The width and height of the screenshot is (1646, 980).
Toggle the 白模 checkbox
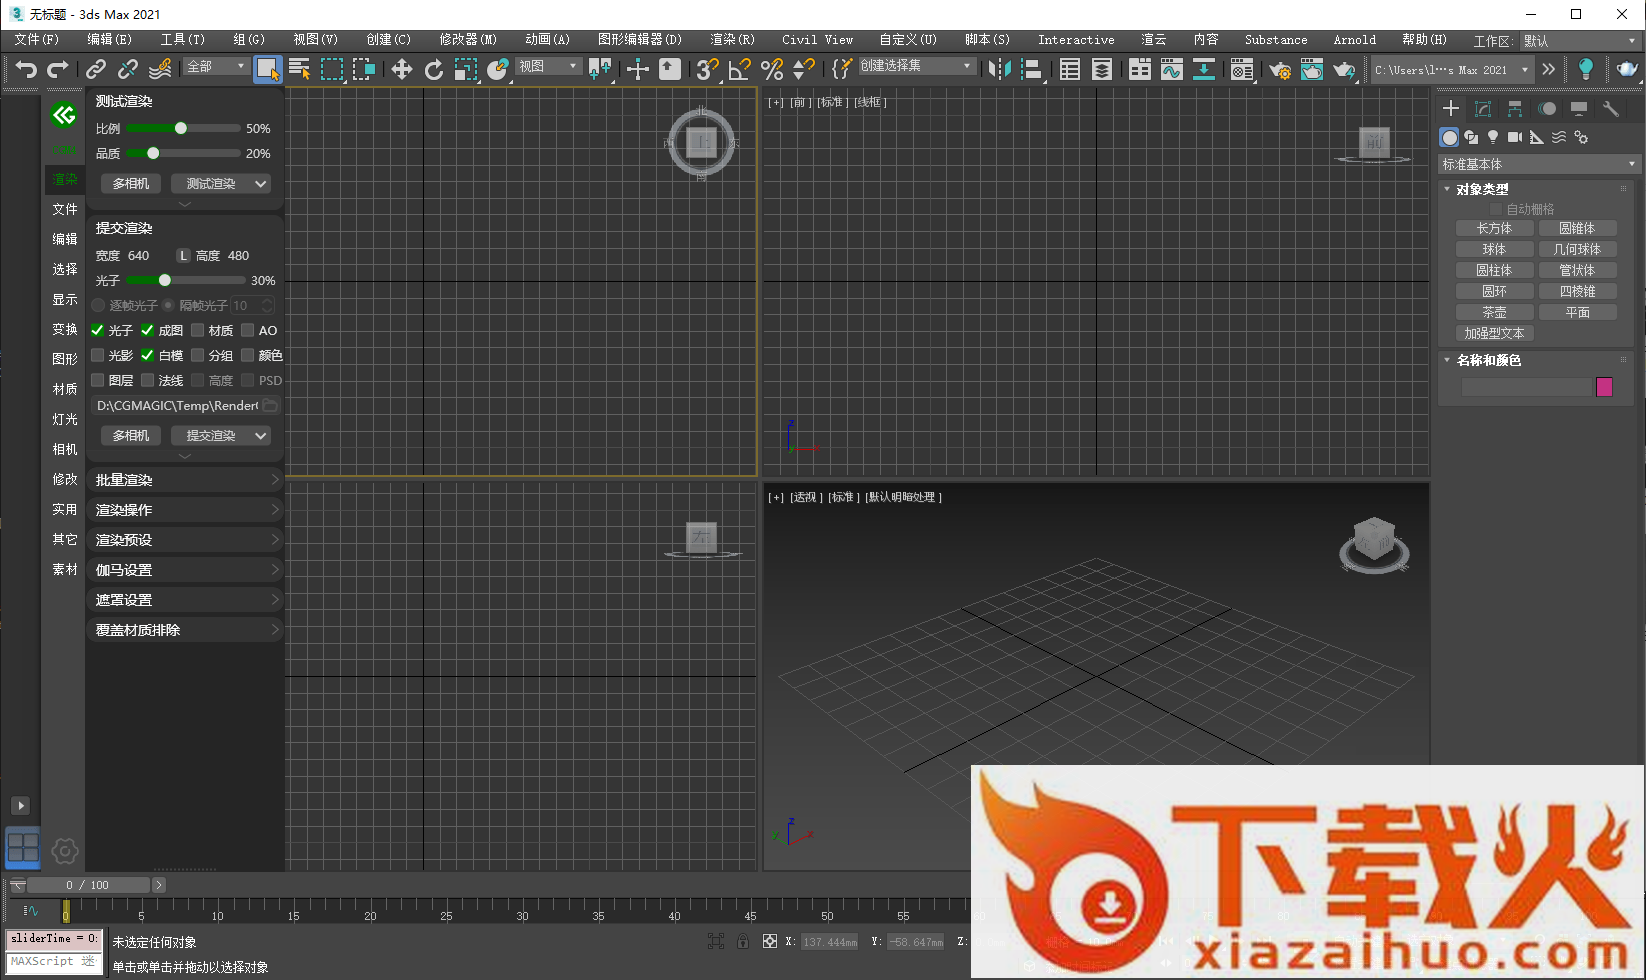[147, 355]
